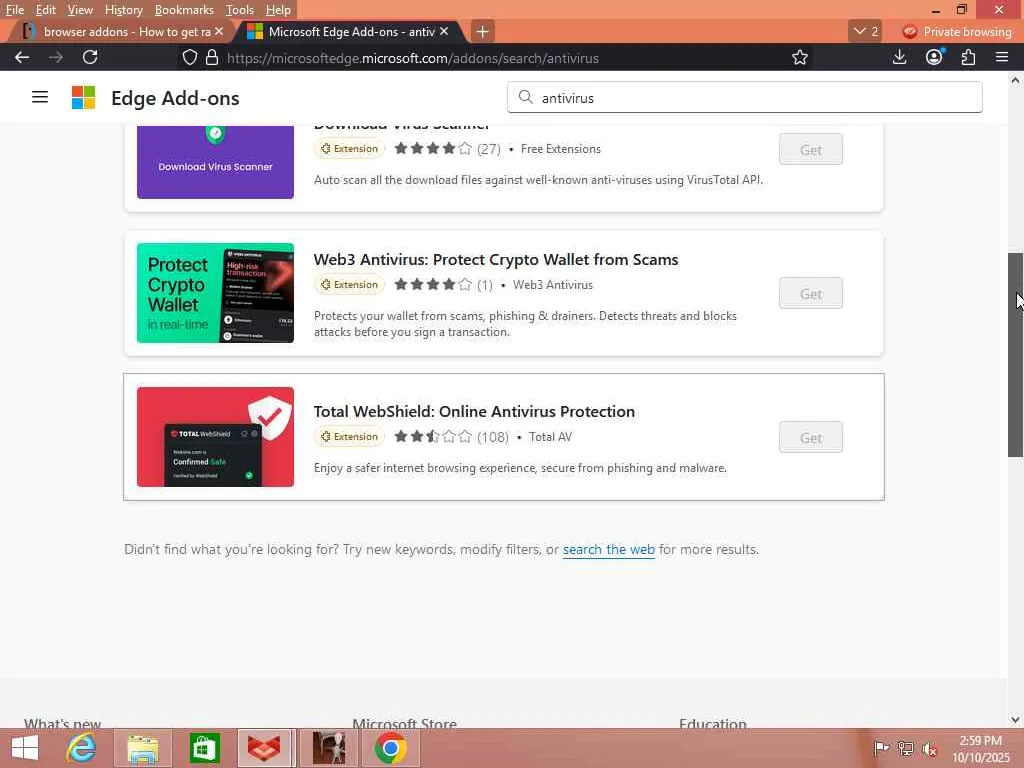The height and width of the screenshot is (768, 1024).
Task: Open the browser Extensions puzzle icon
Action: click(x=968, y=57)
